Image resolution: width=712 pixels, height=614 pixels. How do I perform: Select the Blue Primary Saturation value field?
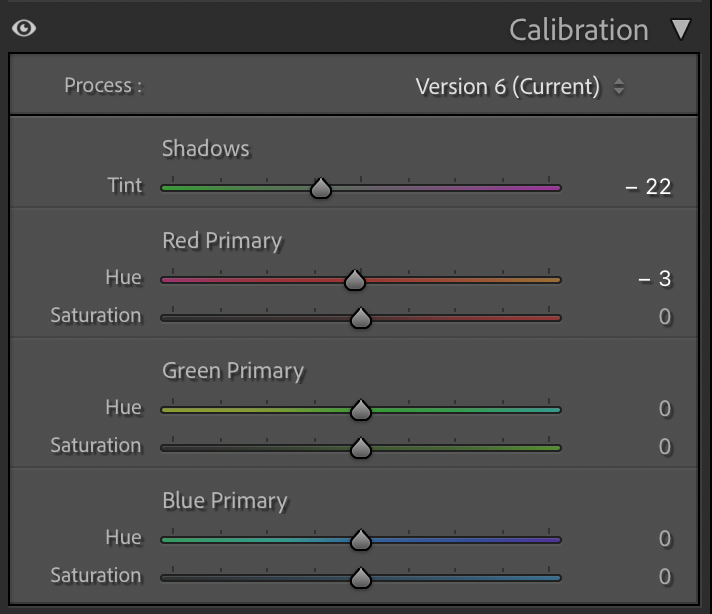click(x=664, y=577)
